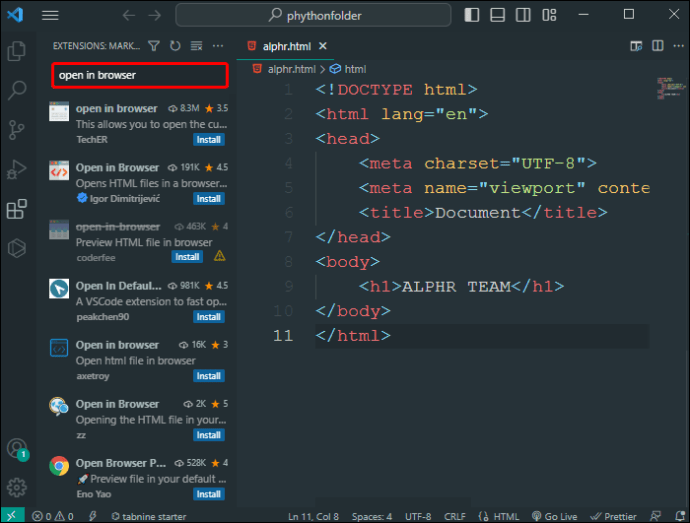Click the Extensions icon in activity bar
This screenshot has height=523, width=690.
pos(16,209)
